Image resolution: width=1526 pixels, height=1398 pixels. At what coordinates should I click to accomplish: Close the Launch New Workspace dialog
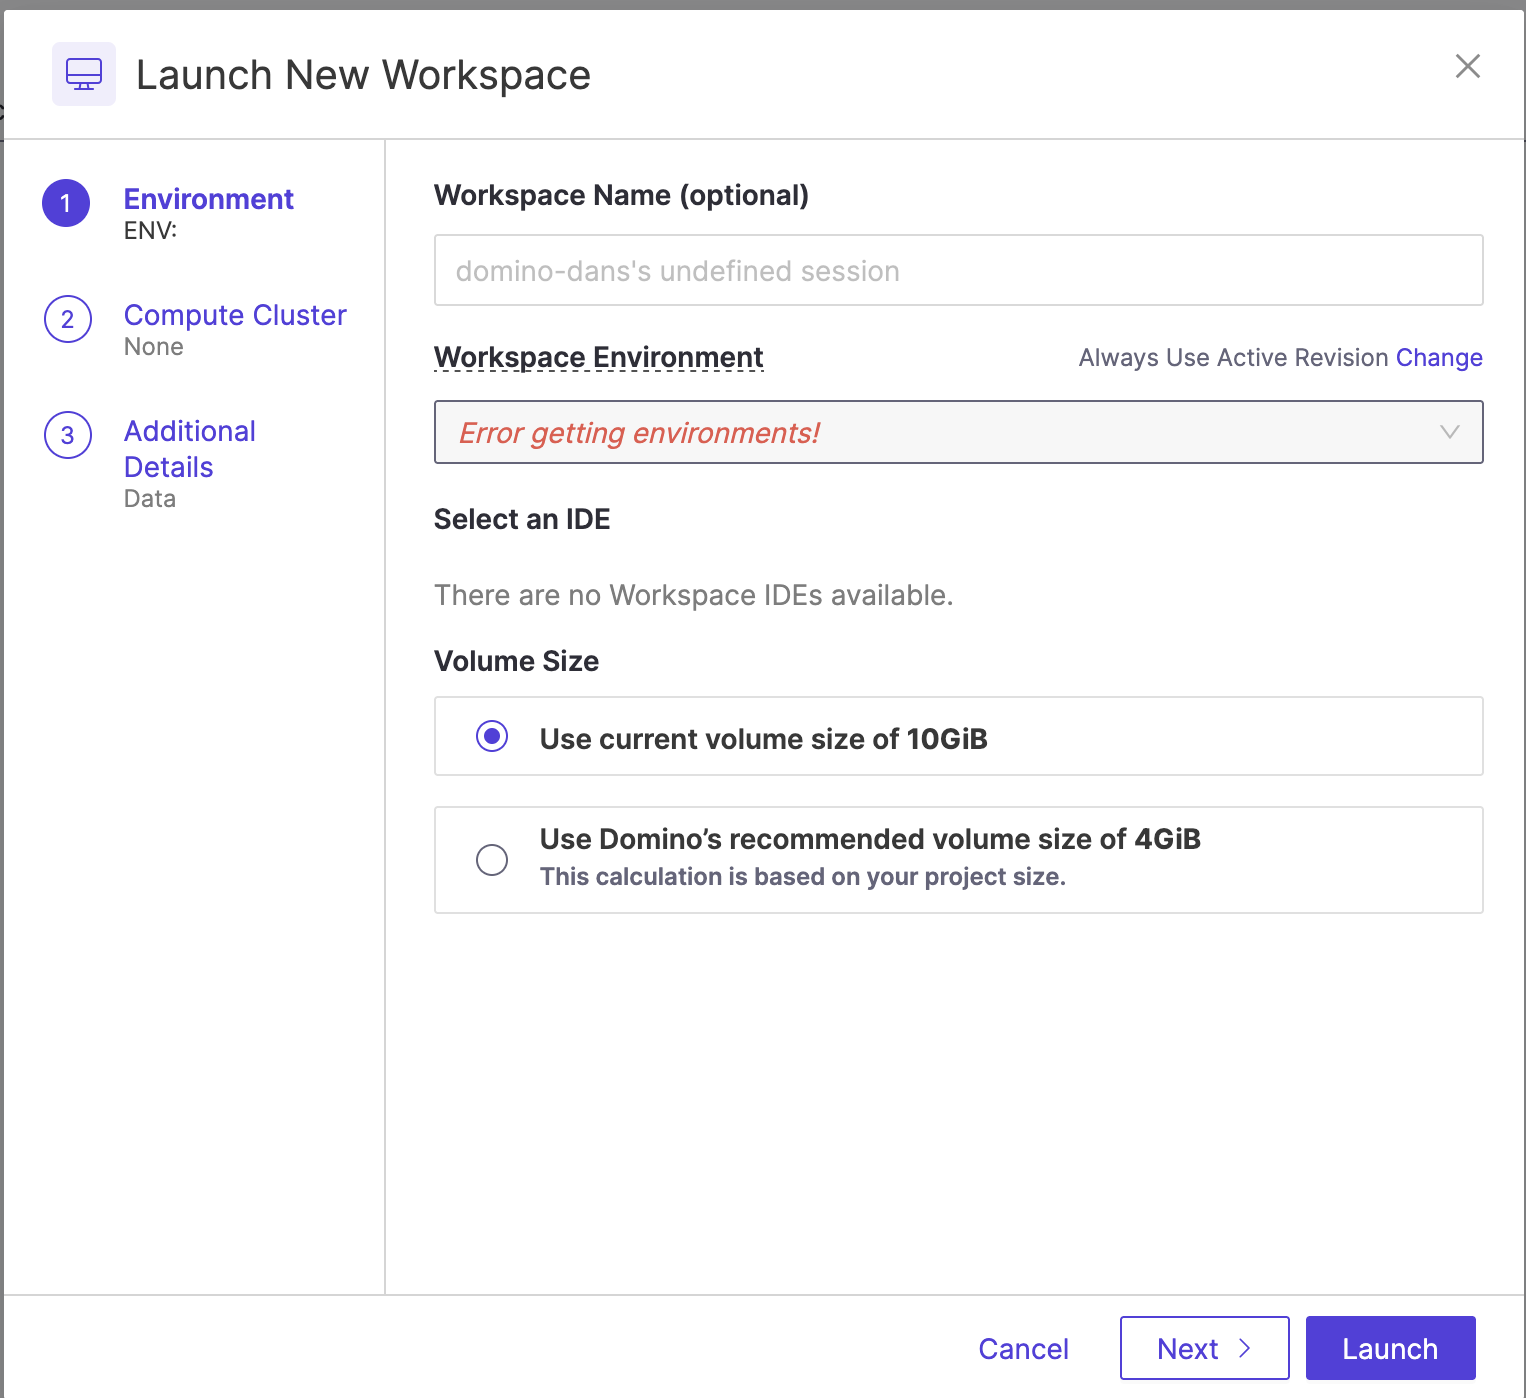click(1467, 66)
